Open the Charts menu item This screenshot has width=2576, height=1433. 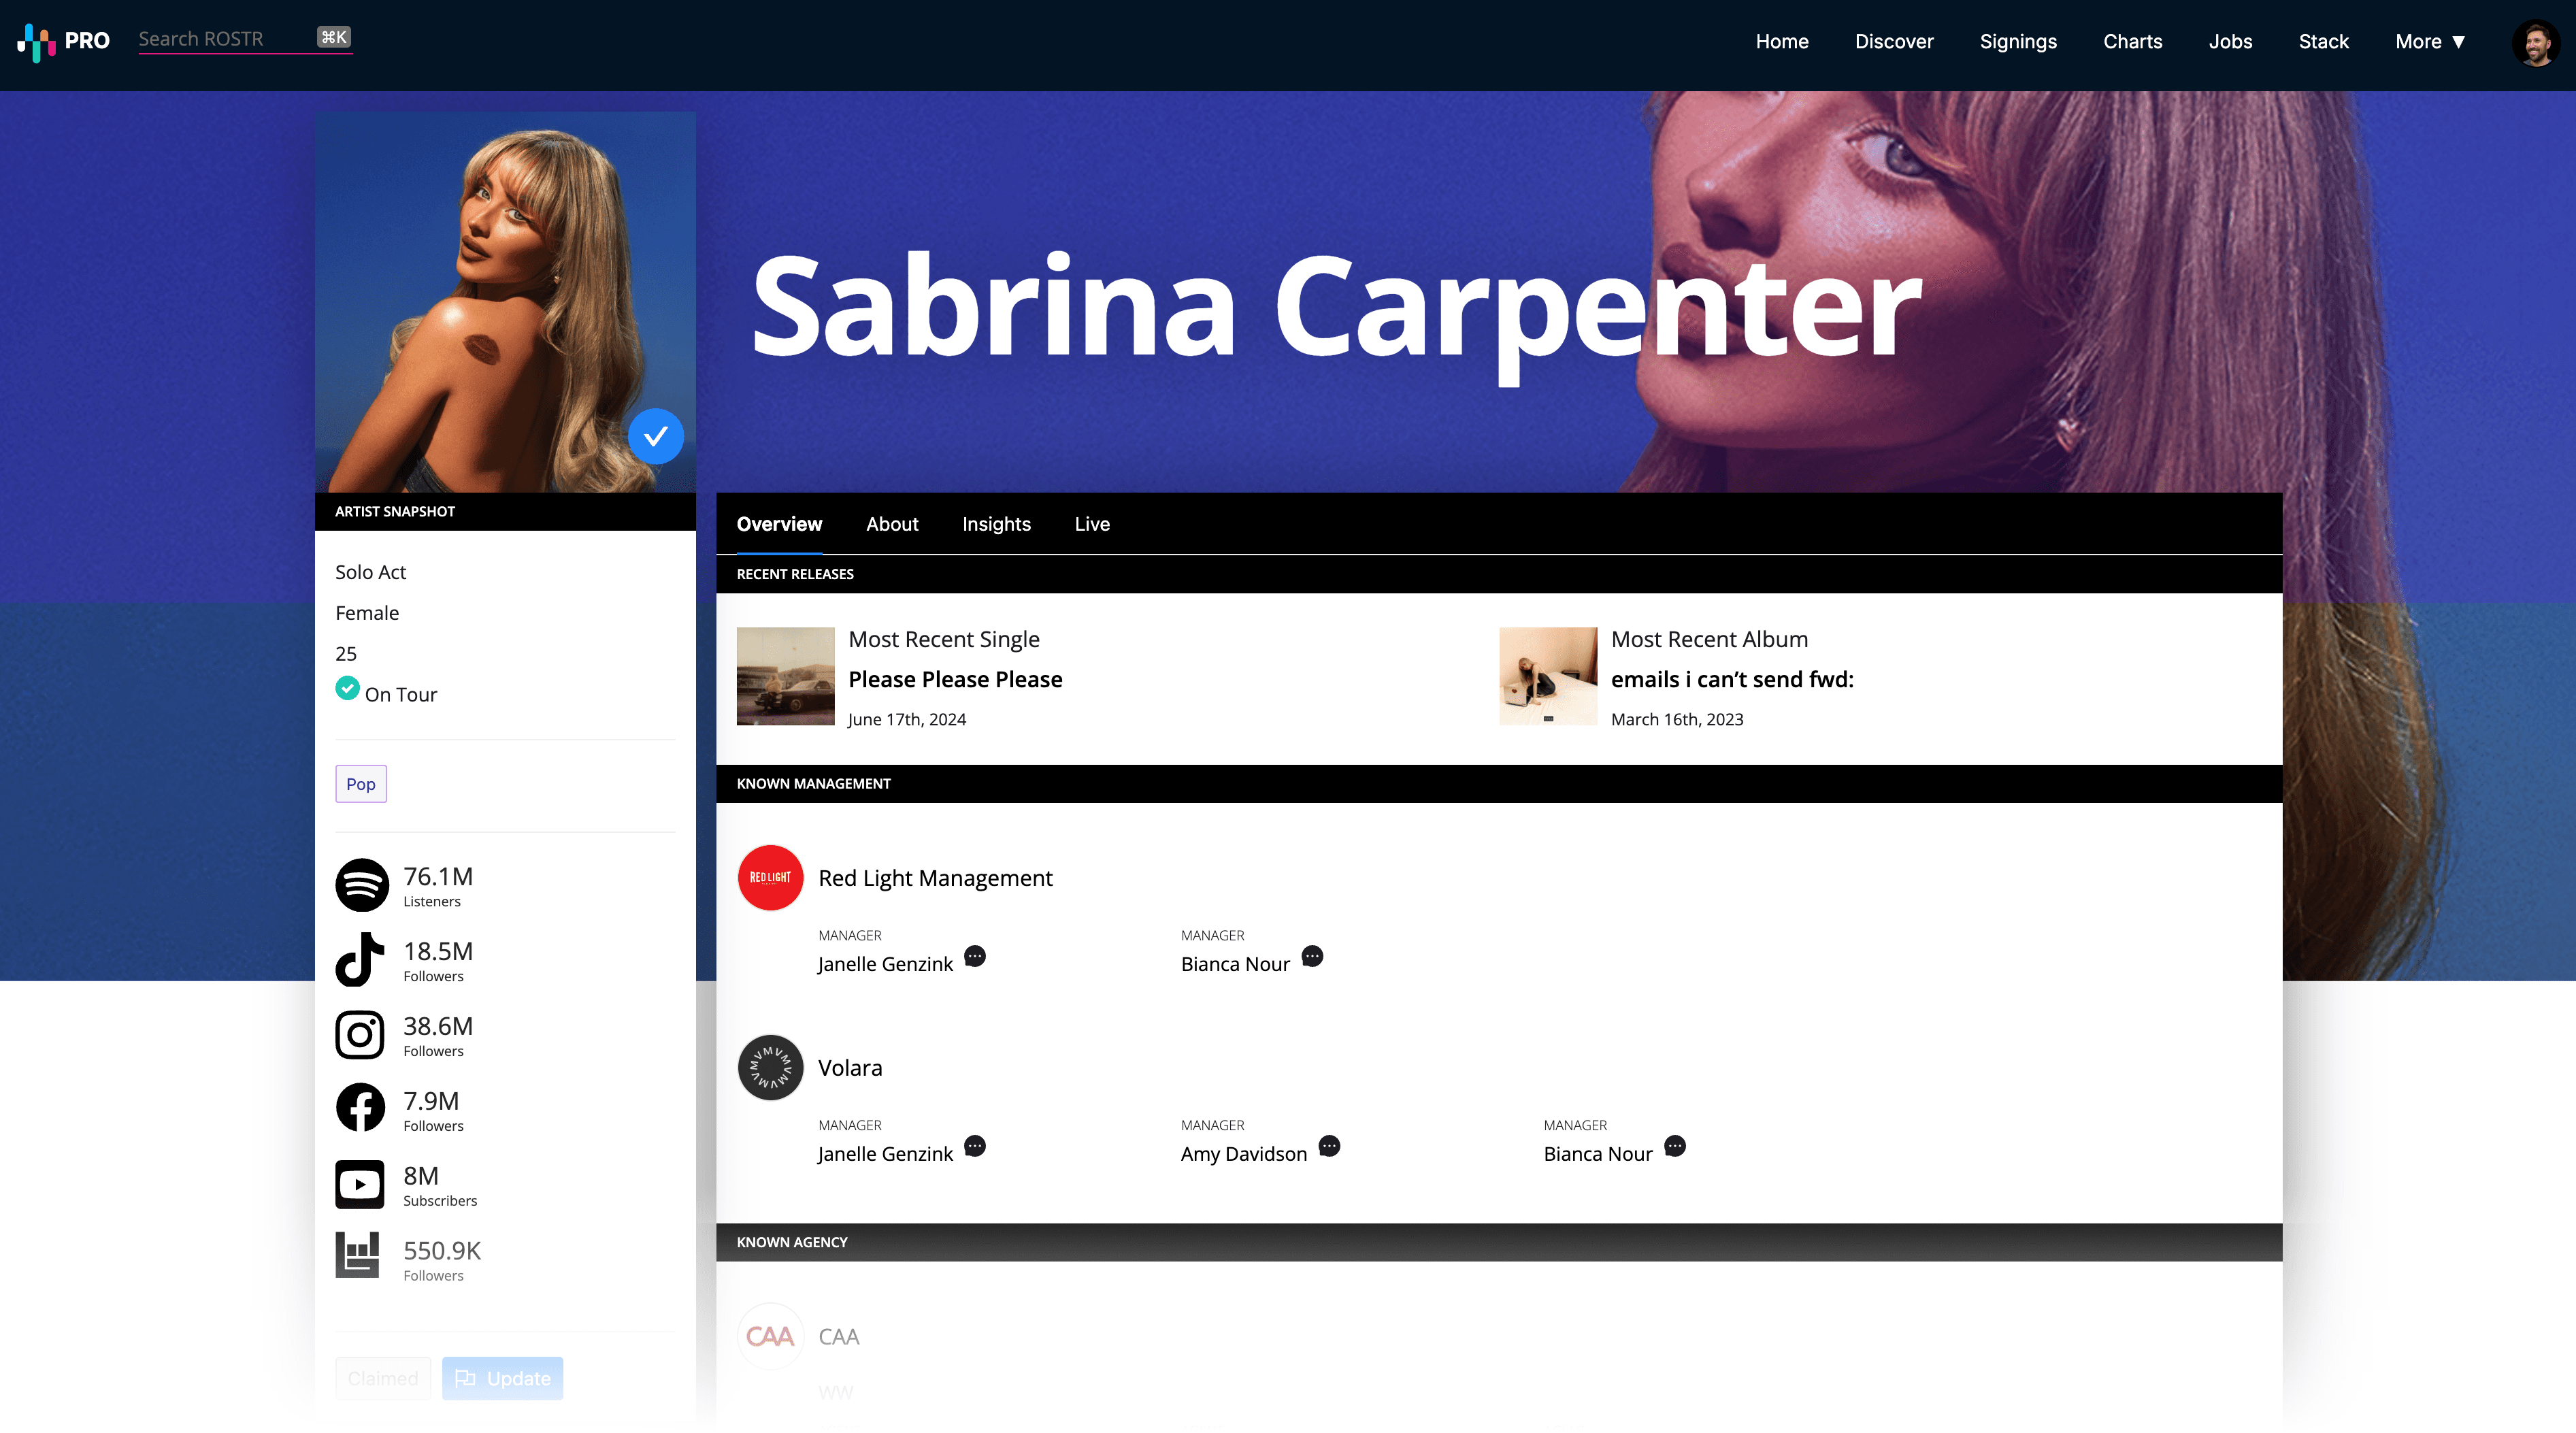[x=2132, y=41]
